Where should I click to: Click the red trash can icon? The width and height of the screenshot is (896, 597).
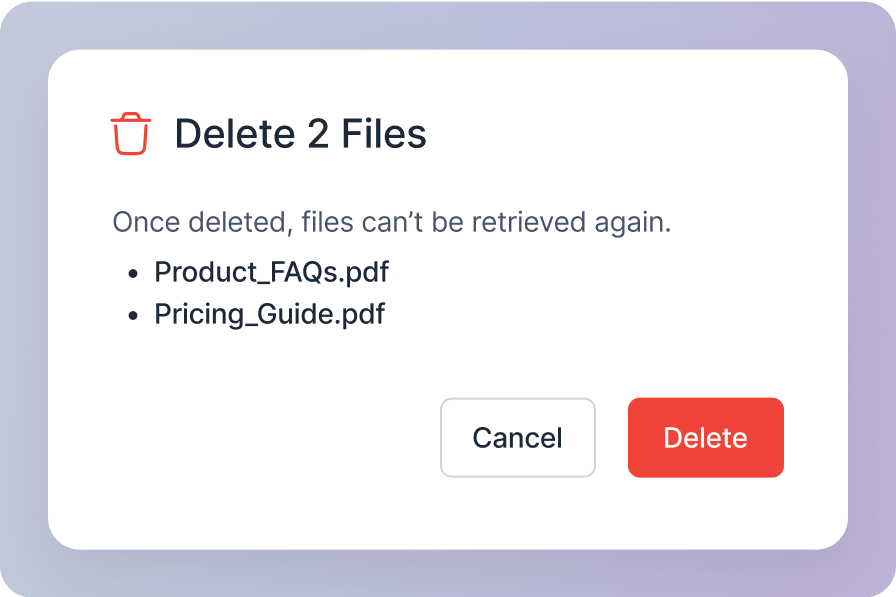coord(131,134)
